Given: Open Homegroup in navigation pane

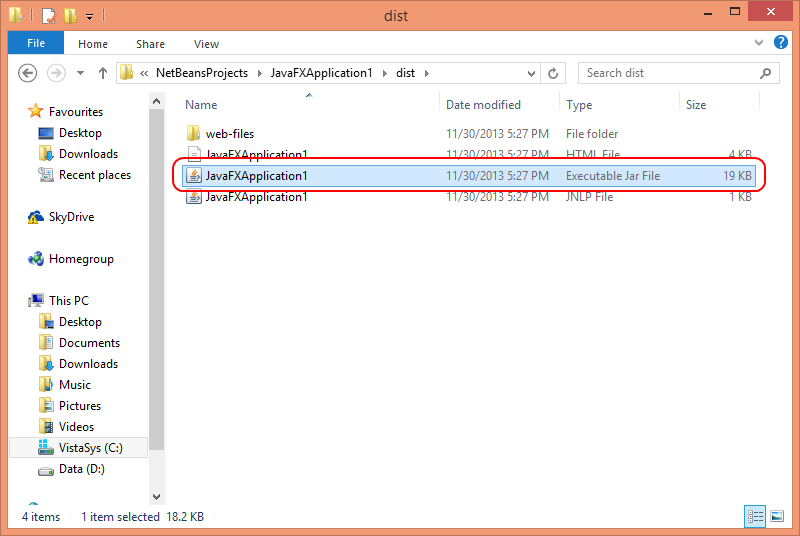Looking at the screenshot, I should 81,259.
